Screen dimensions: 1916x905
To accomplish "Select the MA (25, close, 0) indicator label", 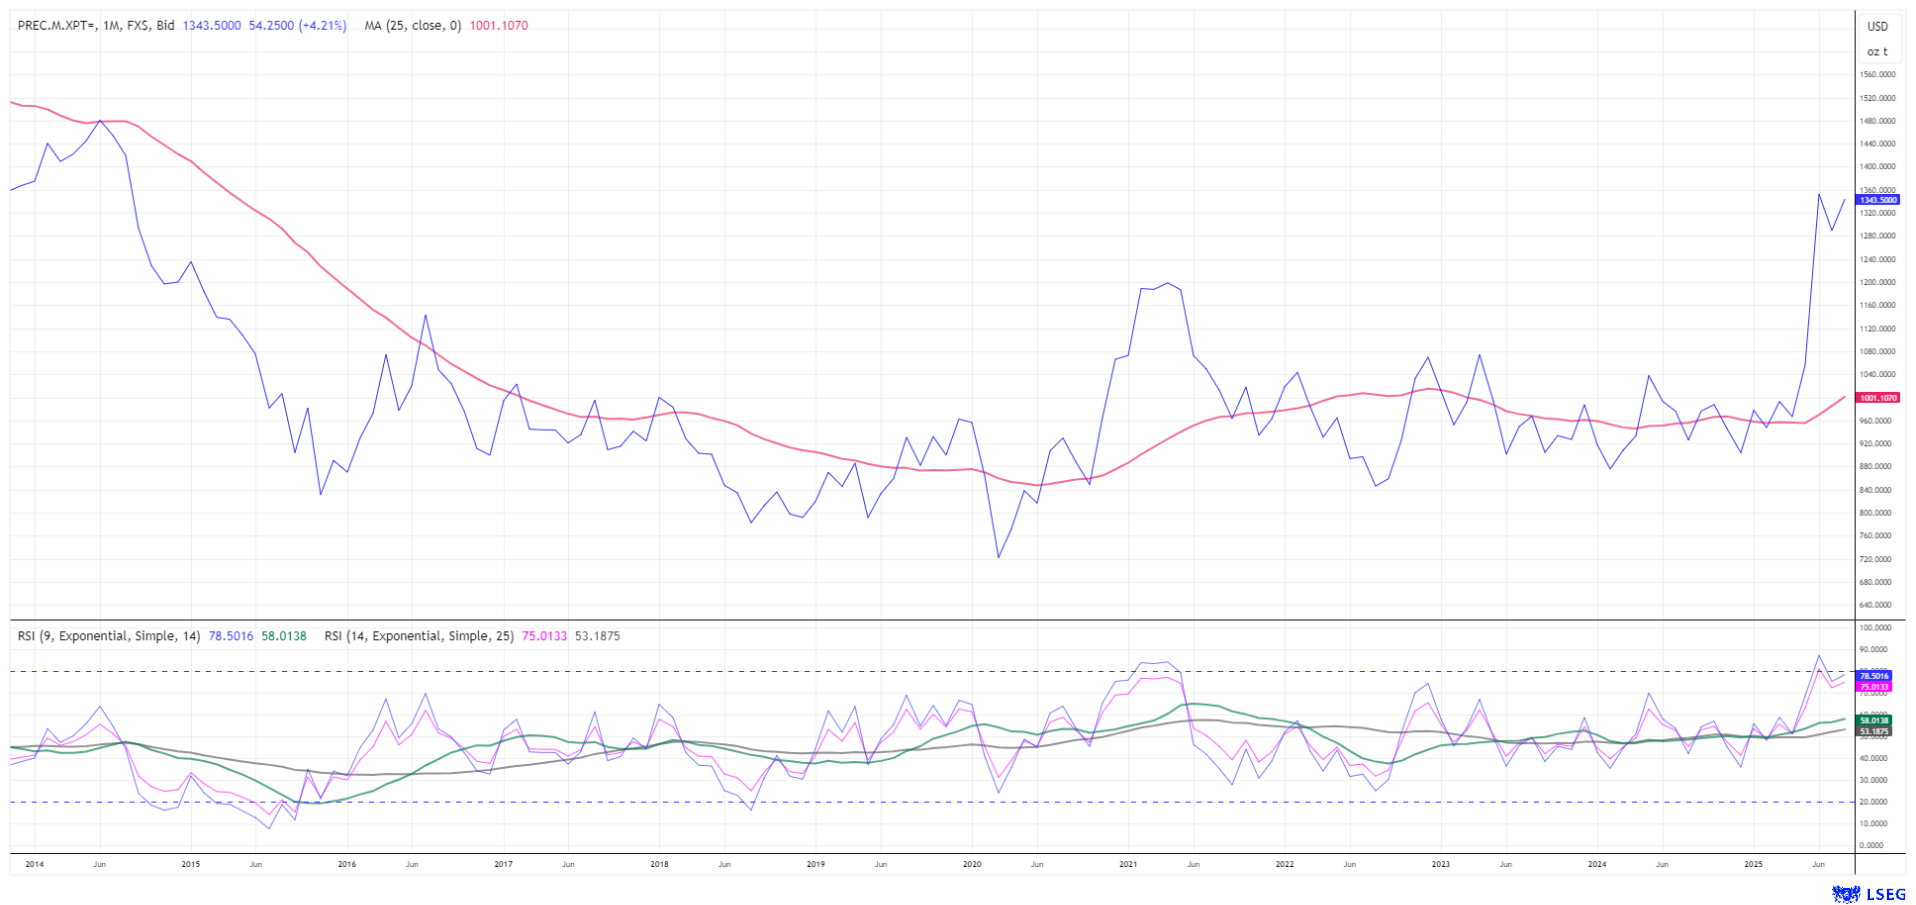I will (412, 26).
